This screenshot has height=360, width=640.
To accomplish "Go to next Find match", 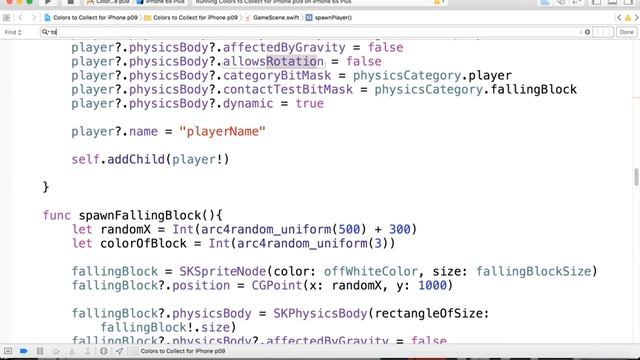I will pos(609,32).
